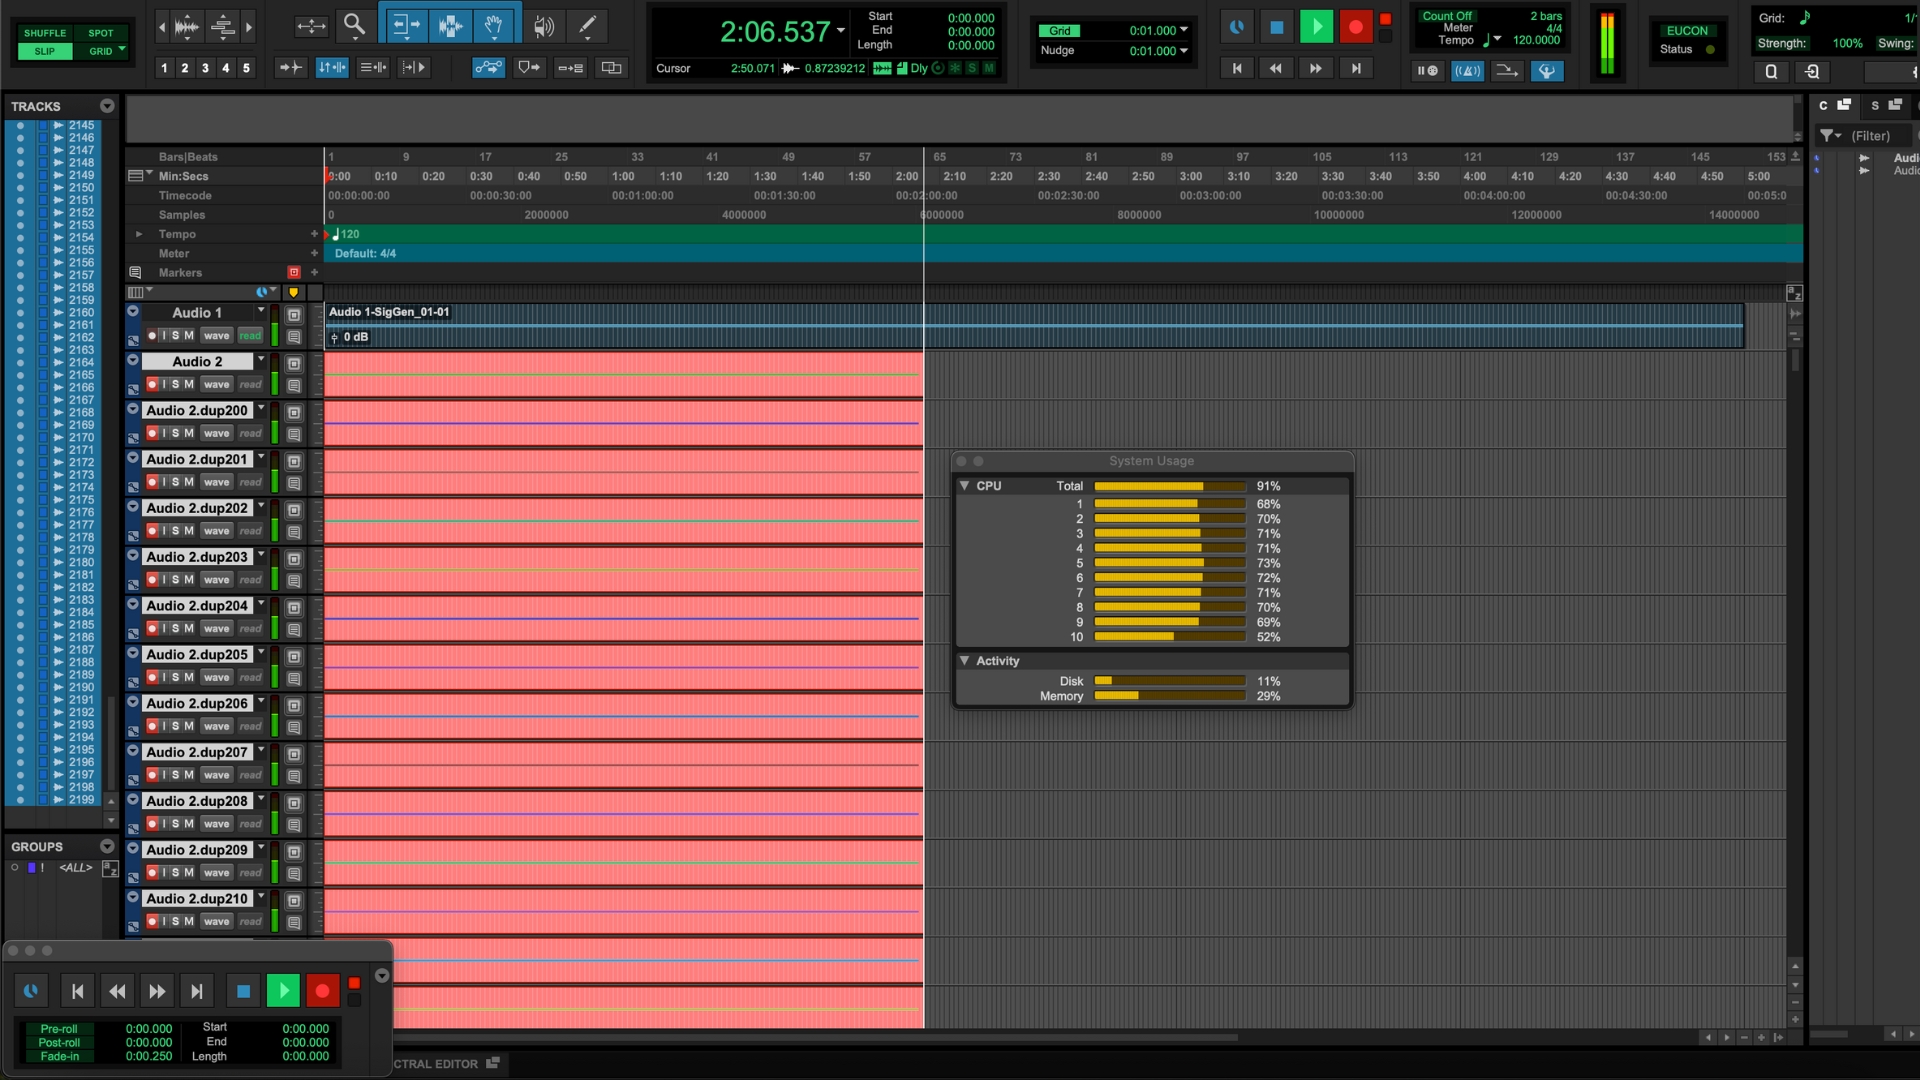Click Return to Zero in floating transport
1920x1080 pixels.
pyautogui.click(x=77, y=991)
